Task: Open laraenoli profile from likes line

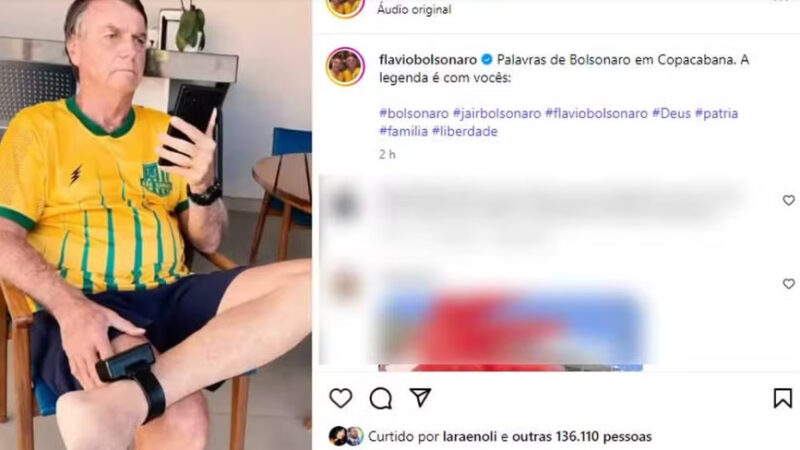Action: (470, 437)
